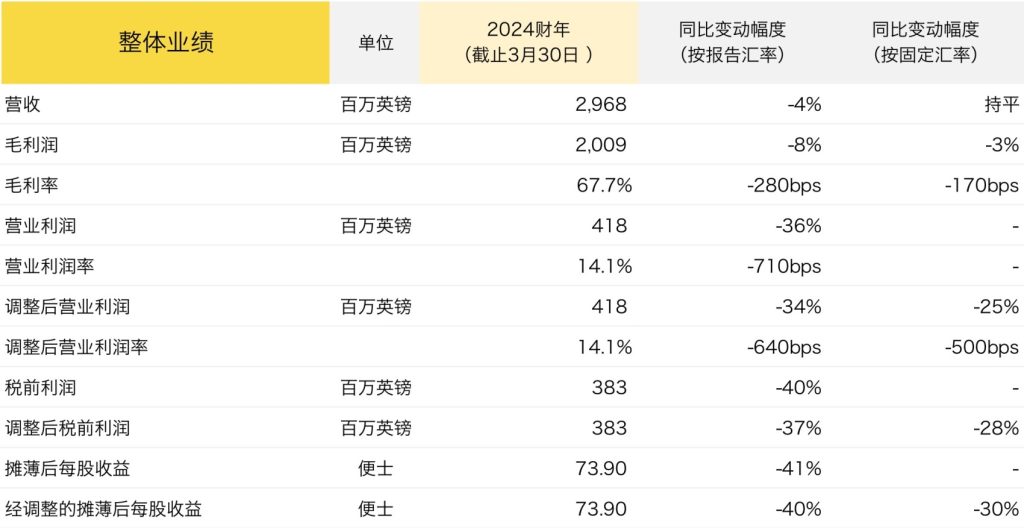Select the 毛利率 value 67.7%
The width and height of the screenshot is (1024, 528).
(x=604, y=185)
